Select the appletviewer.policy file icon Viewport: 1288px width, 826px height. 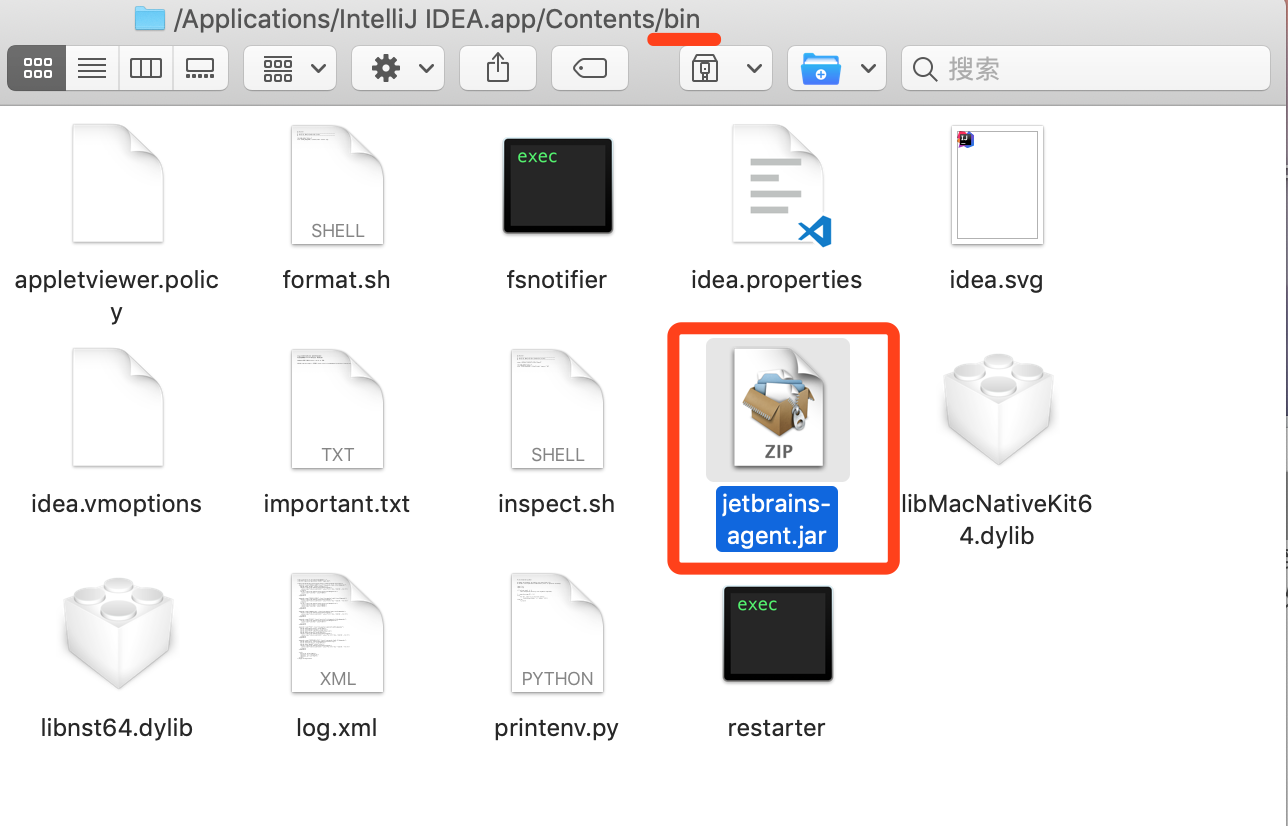pyautogui.click(x=117, y=183)
